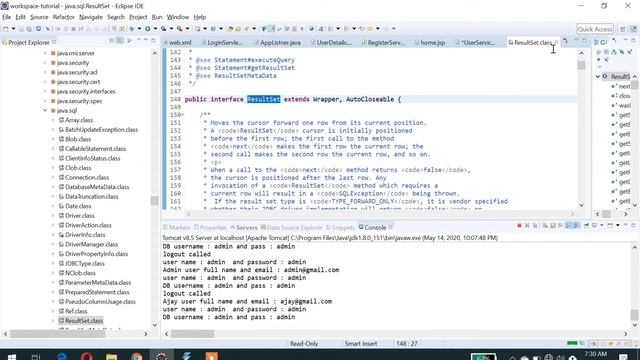640x360 pixels.
Task: Open the Refactor menu
Action: [x=64, y=17]
